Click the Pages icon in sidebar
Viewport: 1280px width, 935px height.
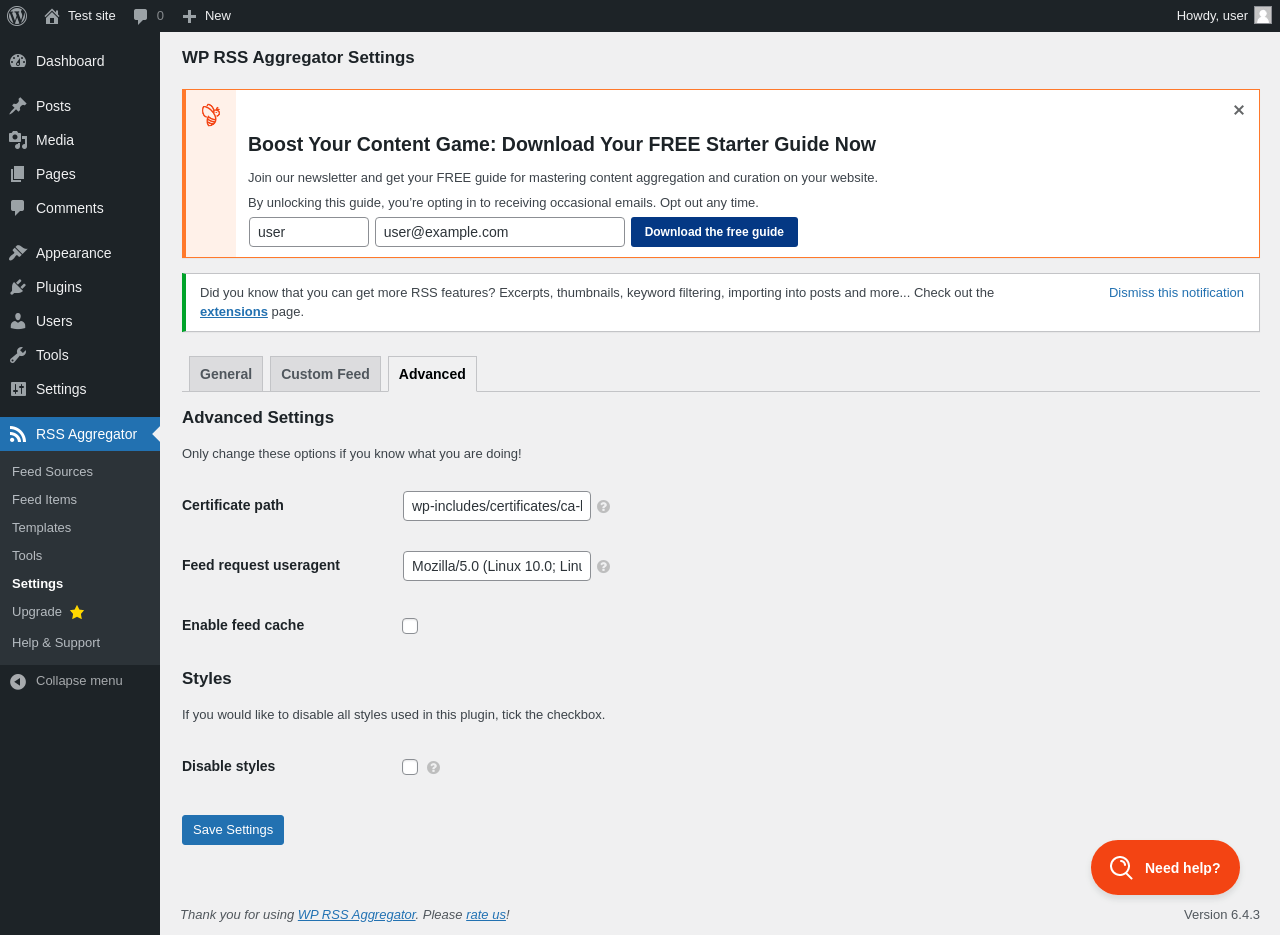(18, 174)
